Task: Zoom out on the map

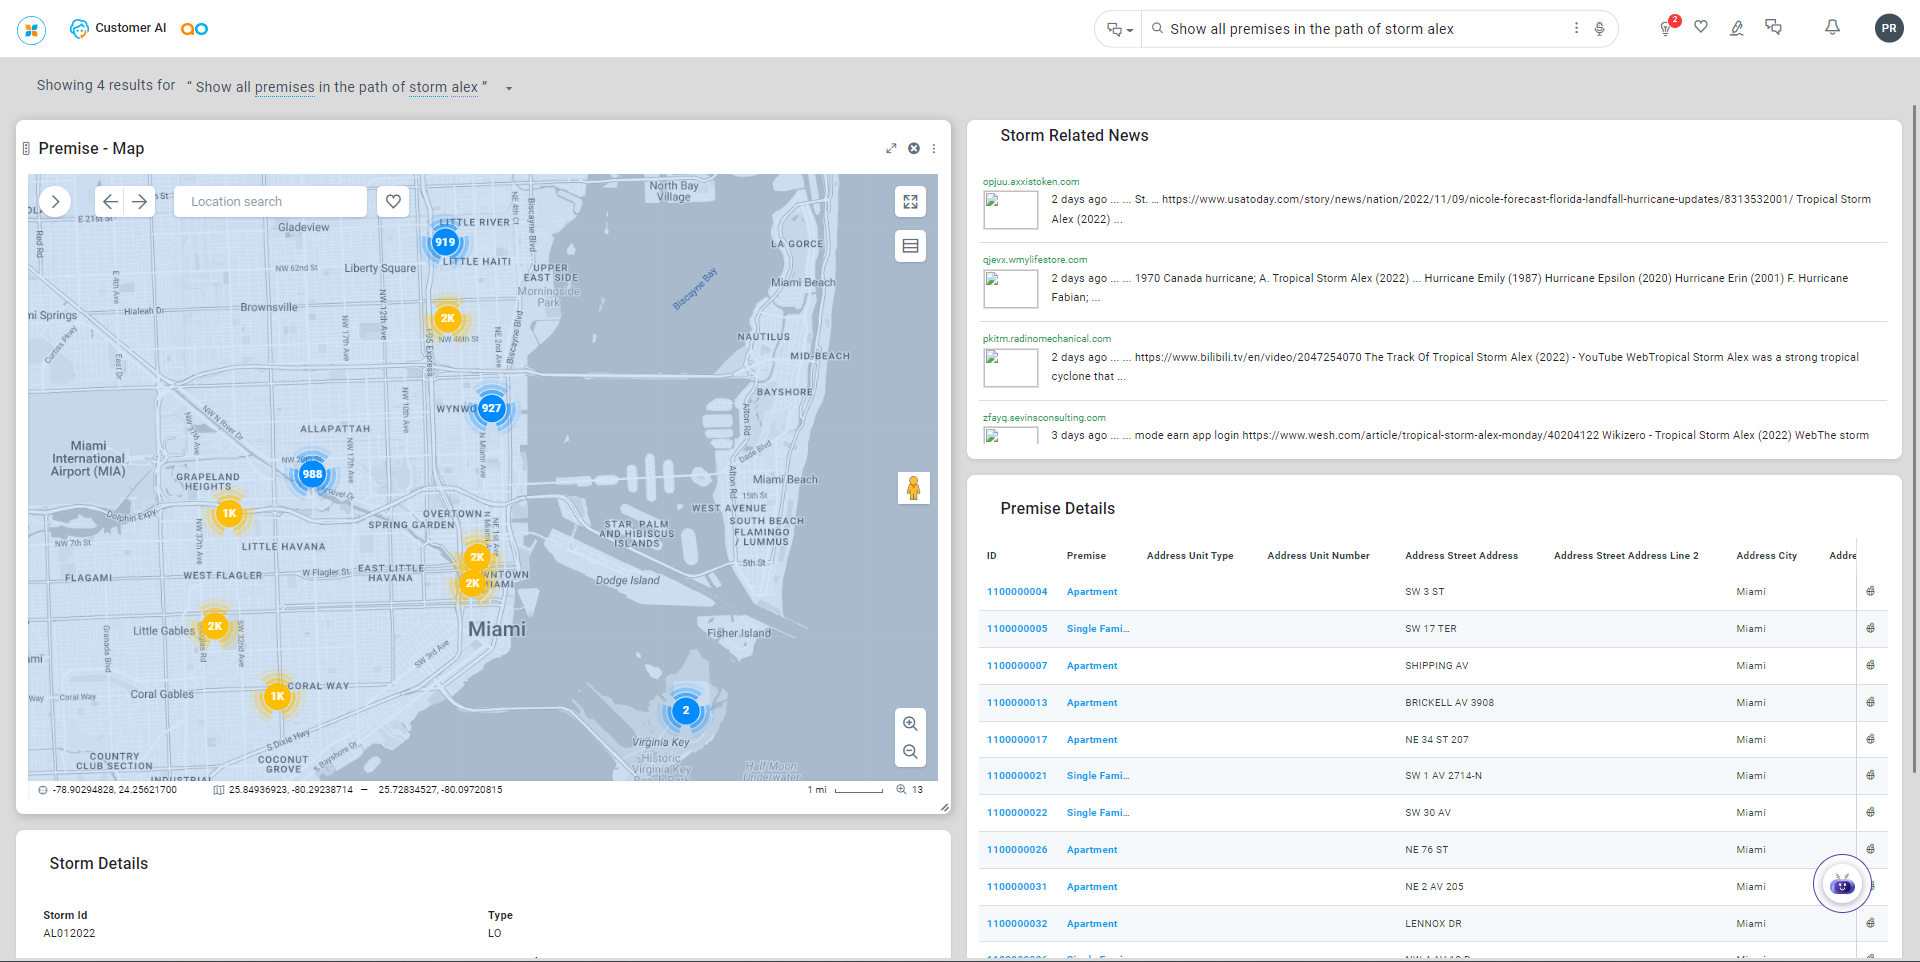Action: point(910,752)
